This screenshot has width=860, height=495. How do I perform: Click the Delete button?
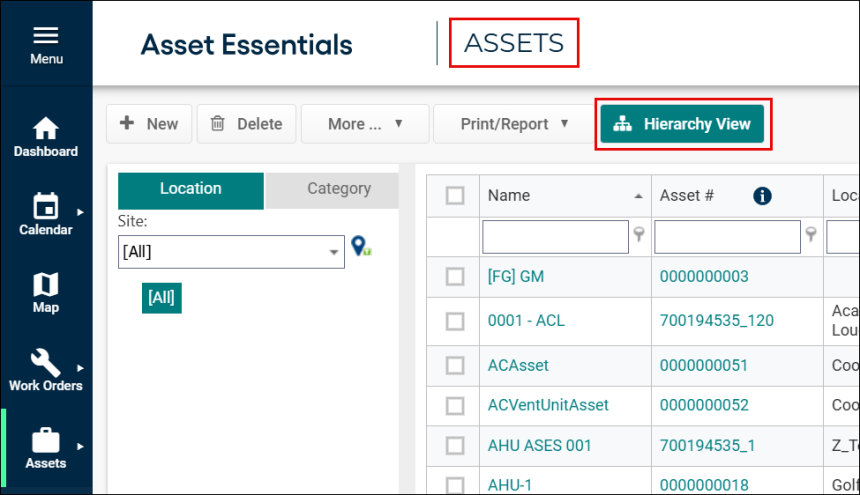[x=246, y=124]
